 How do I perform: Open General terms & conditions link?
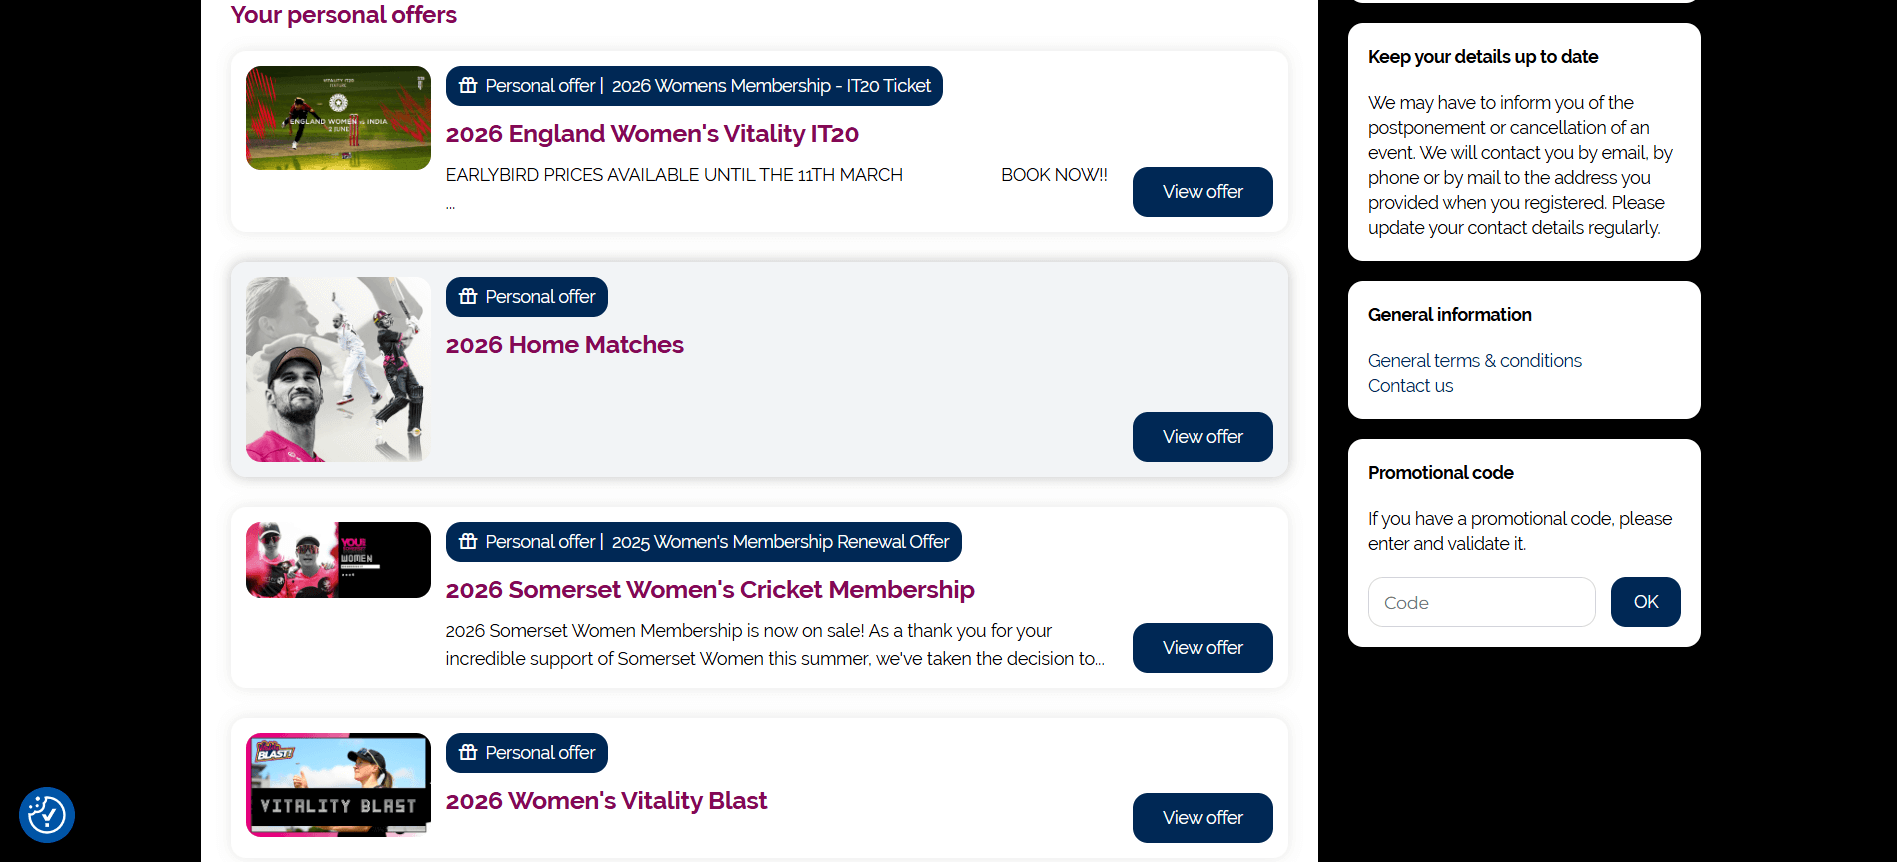coord(1474,361)
